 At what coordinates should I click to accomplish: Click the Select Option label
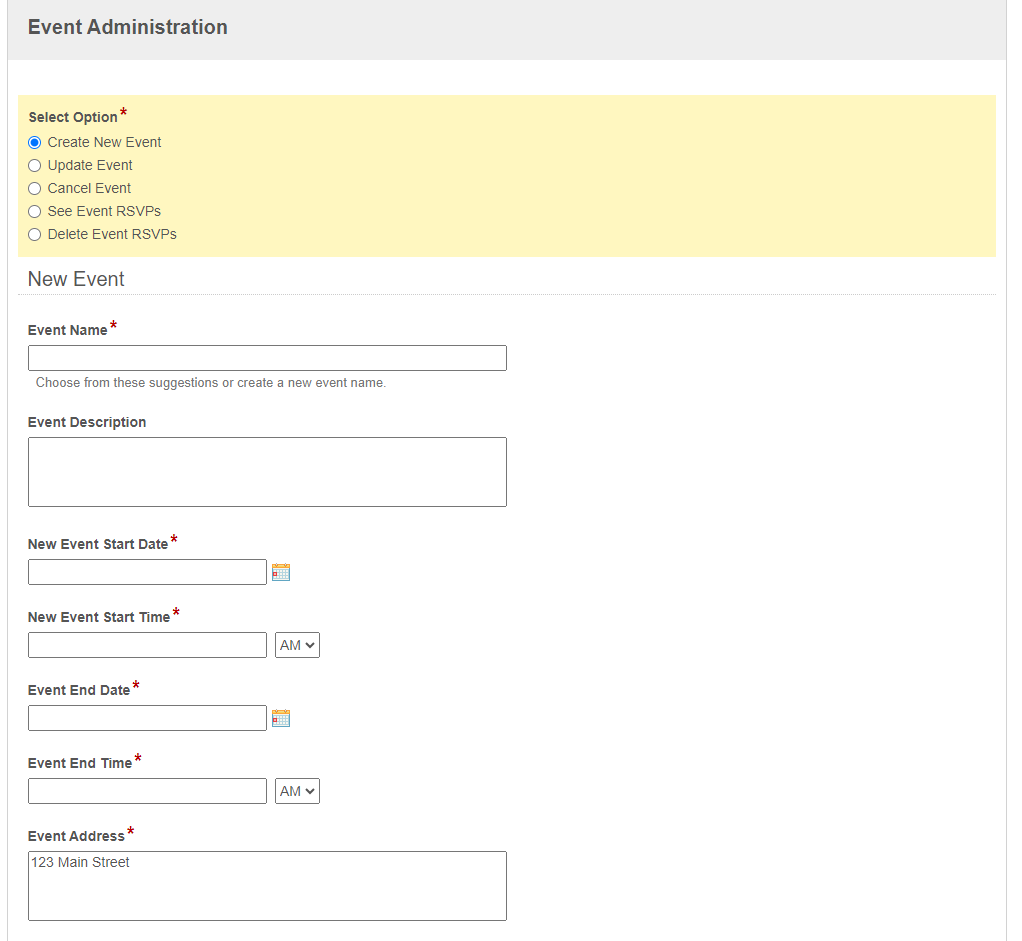(x=71, y=117)
